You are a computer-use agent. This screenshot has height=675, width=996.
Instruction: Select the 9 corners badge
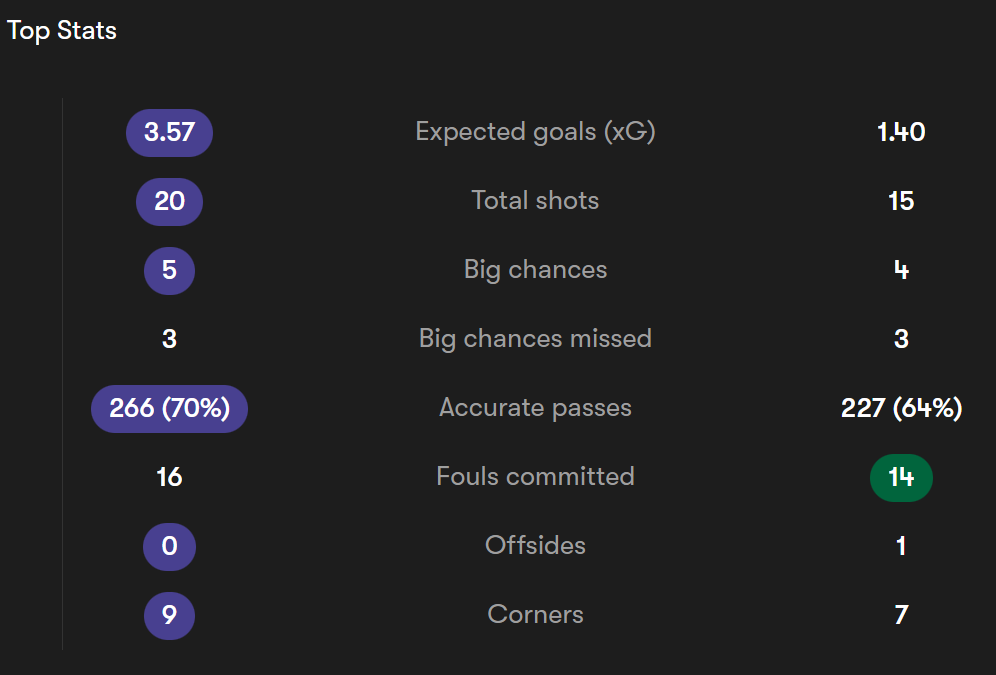[169, 616]
